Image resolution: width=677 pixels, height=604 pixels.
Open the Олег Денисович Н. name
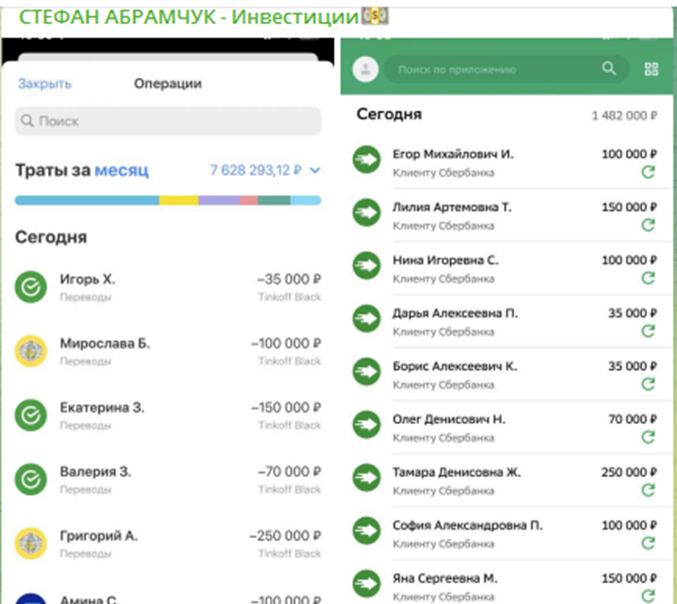pyautogui.click(x=449, y=420)
